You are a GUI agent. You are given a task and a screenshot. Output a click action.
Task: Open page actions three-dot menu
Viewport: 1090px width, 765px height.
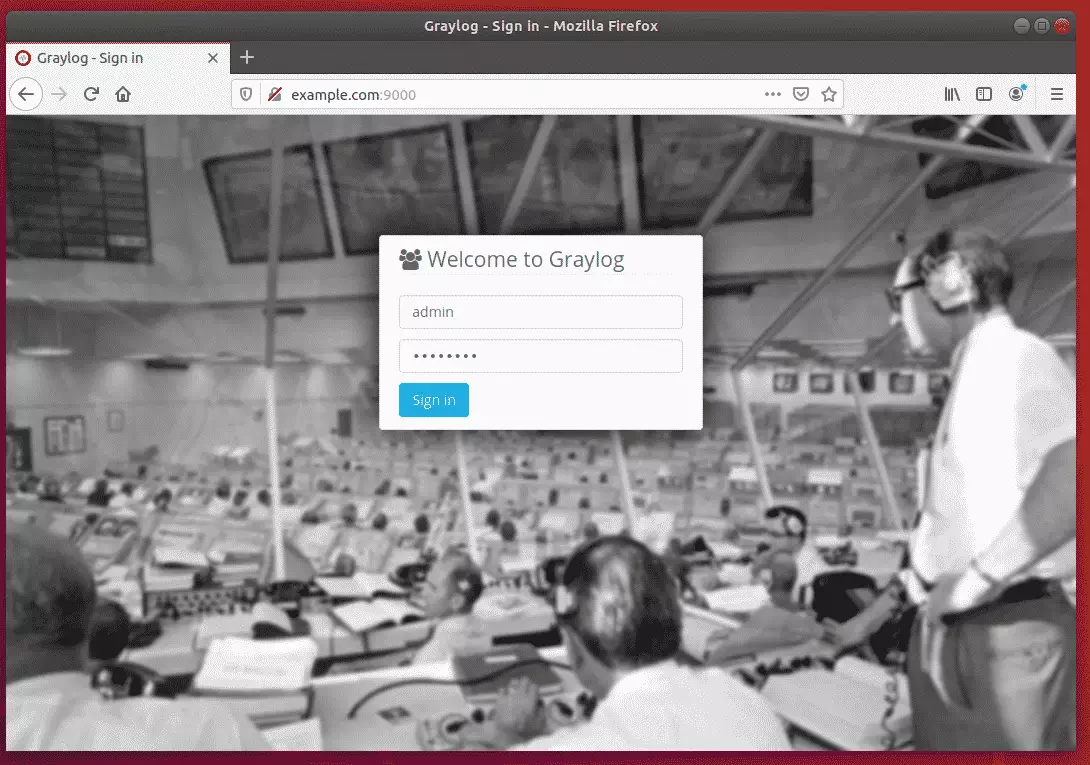coord(773,95)
